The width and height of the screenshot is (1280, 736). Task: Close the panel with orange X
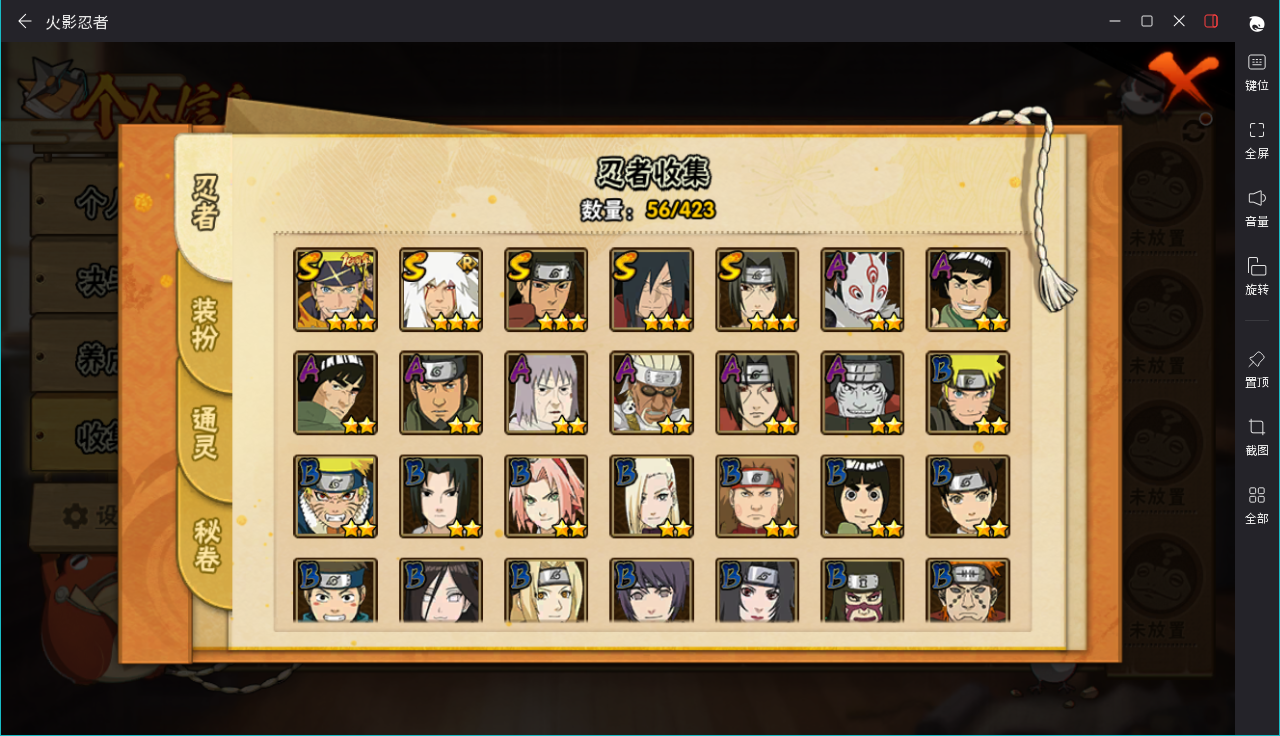(1182, 80)
